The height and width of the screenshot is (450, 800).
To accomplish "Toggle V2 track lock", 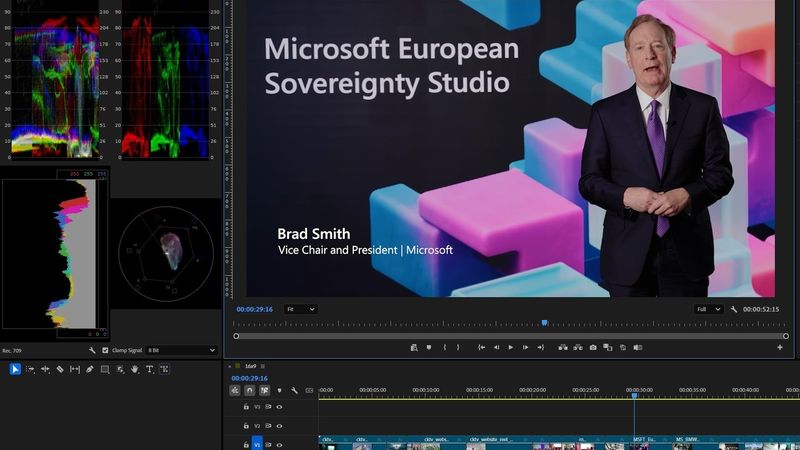I will 246,426.
